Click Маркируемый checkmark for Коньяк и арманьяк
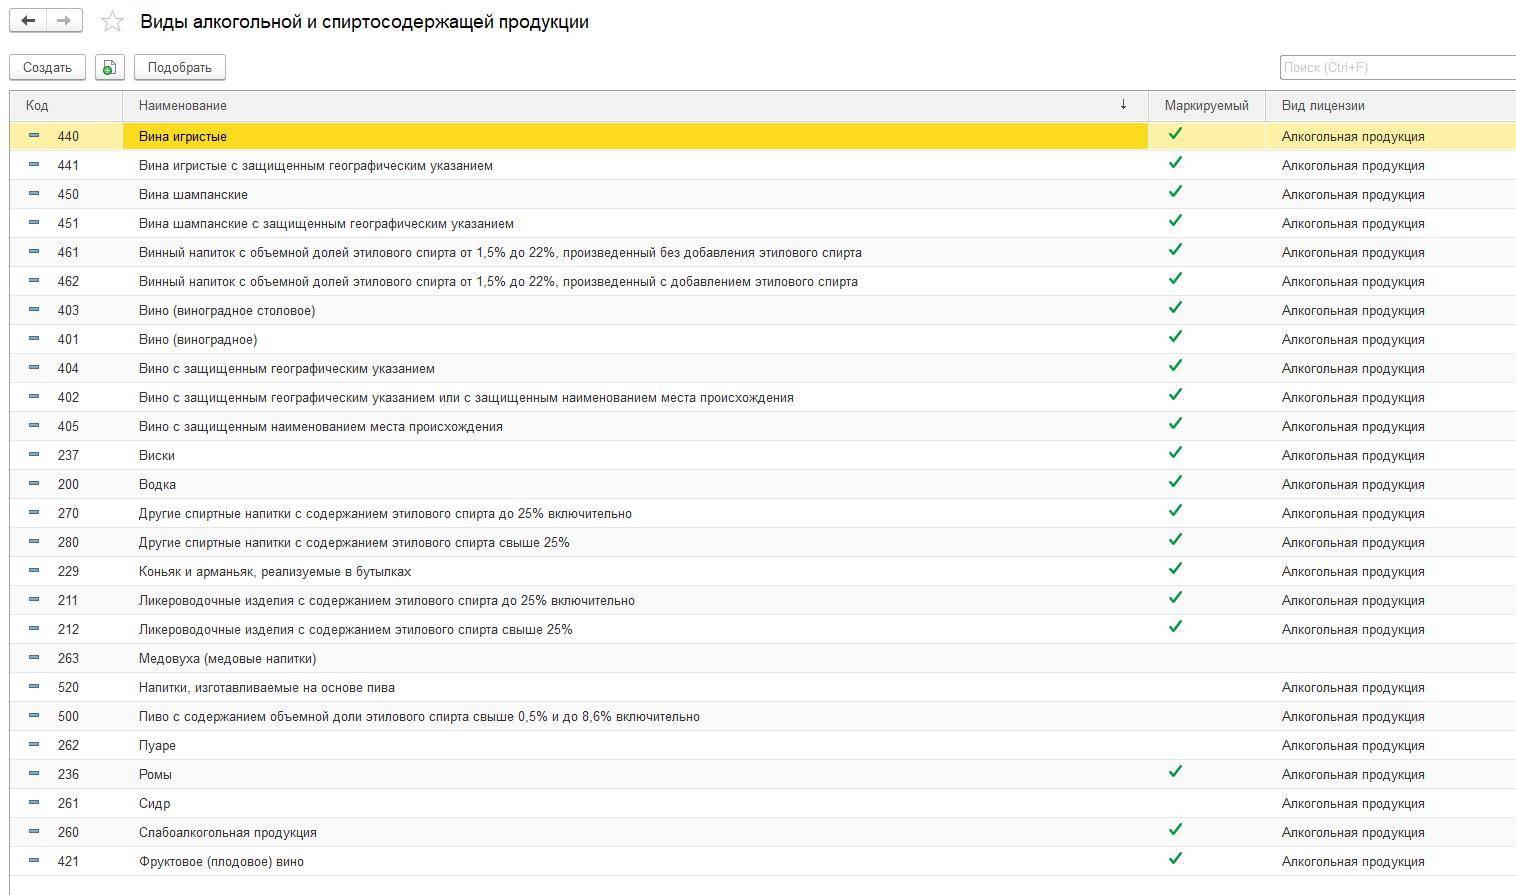Screen dimensions: 1516x895 click(1176, 568)
